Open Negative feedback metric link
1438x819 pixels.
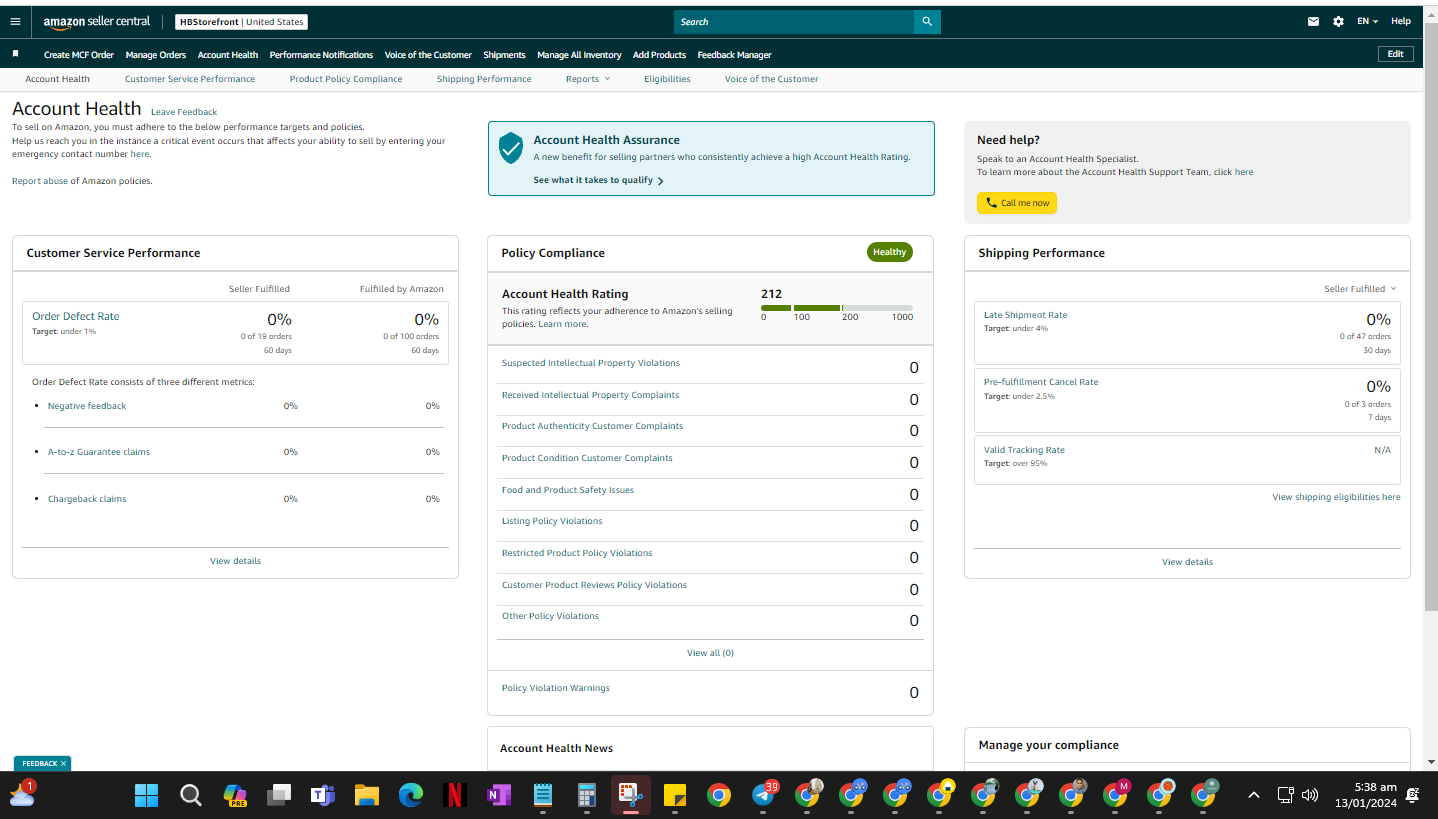[87, 406]
